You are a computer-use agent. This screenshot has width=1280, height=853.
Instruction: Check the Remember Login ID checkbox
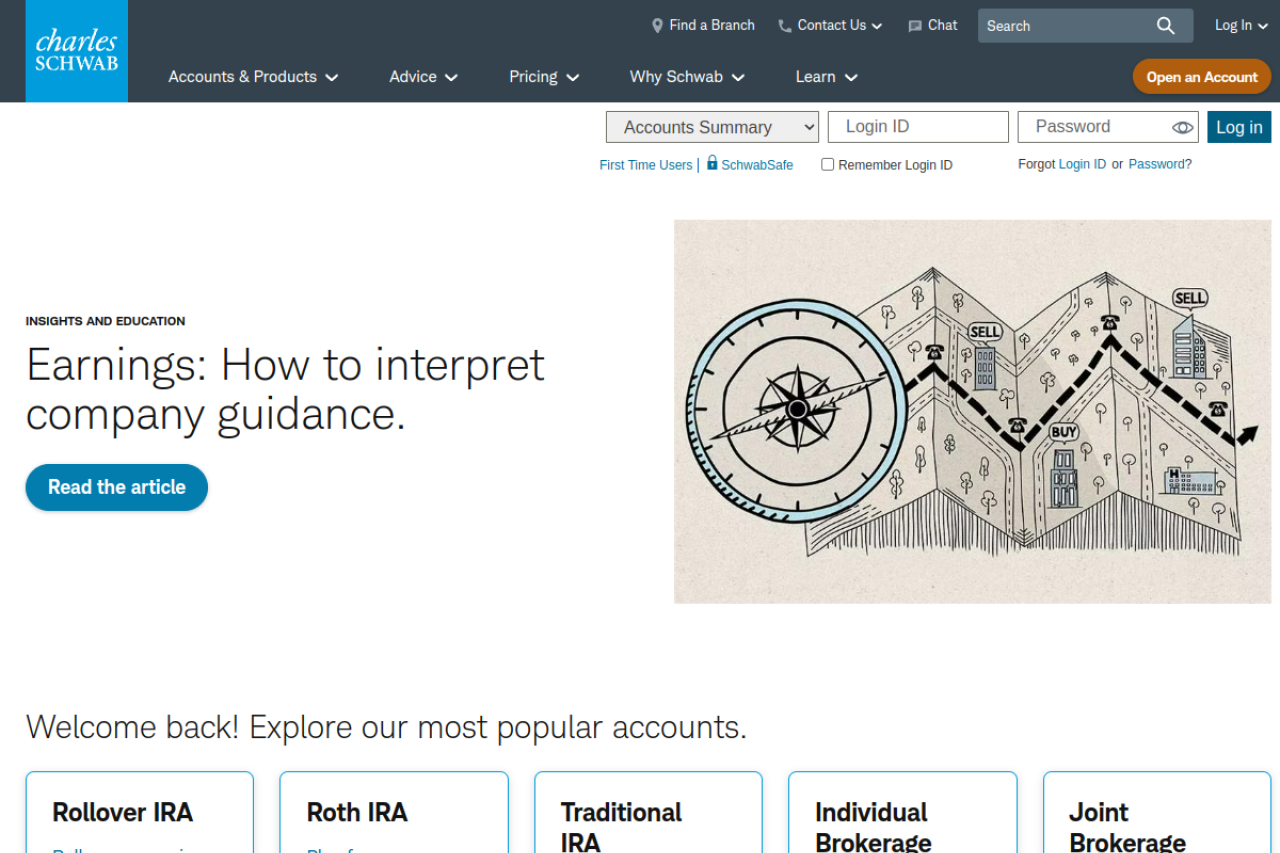(827, 165)
